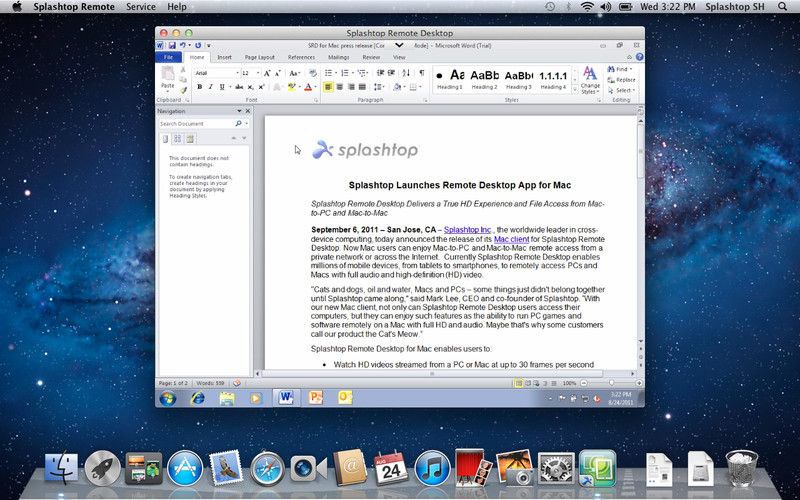The width and height of the screenshot is (800, 500).
Task: Apply the Heading 2 style
Action: [x=484, y=80]
